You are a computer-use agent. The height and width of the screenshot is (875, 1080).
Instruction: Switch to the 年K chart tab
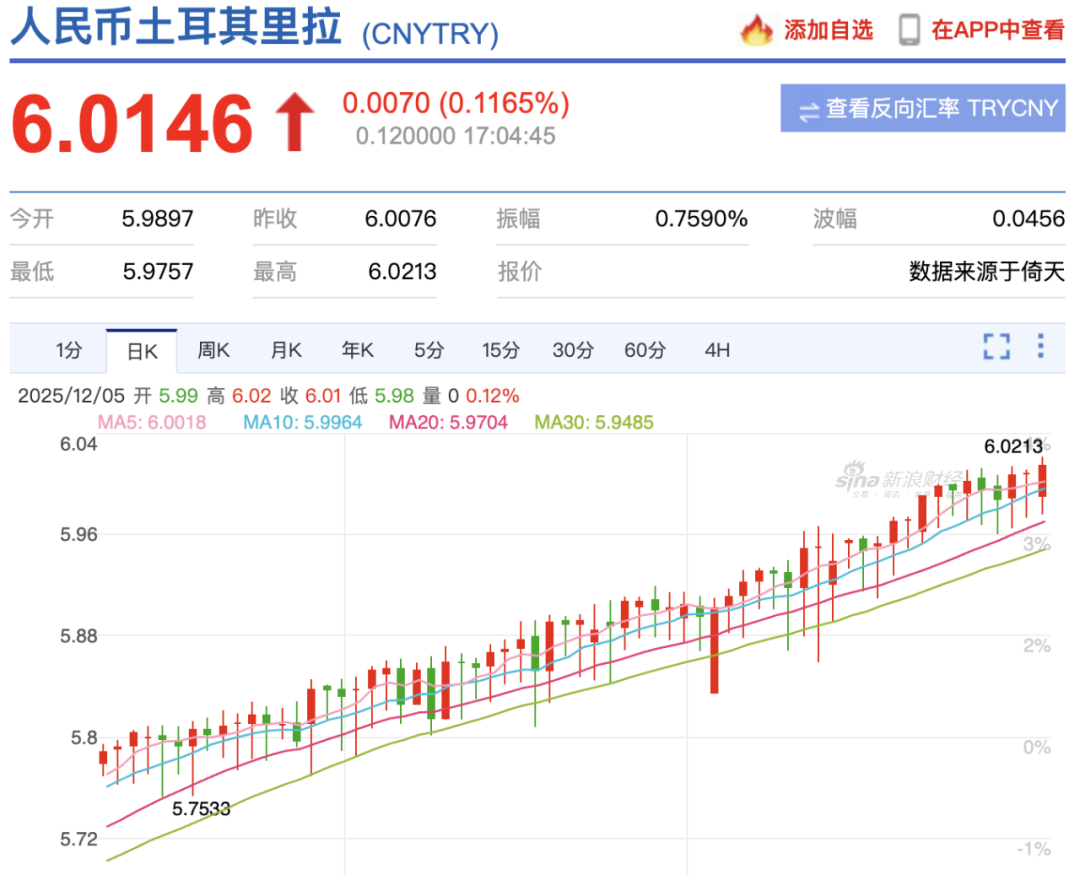357,351
